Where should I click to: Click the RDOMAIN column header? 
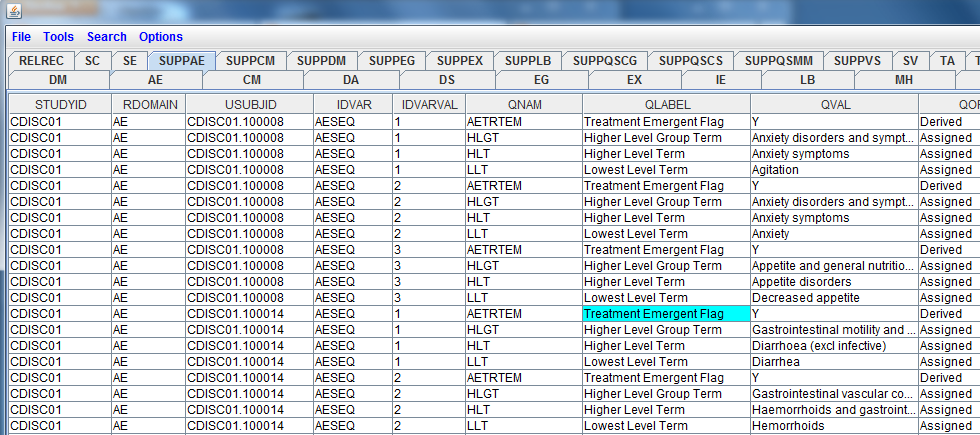(149, 104)
